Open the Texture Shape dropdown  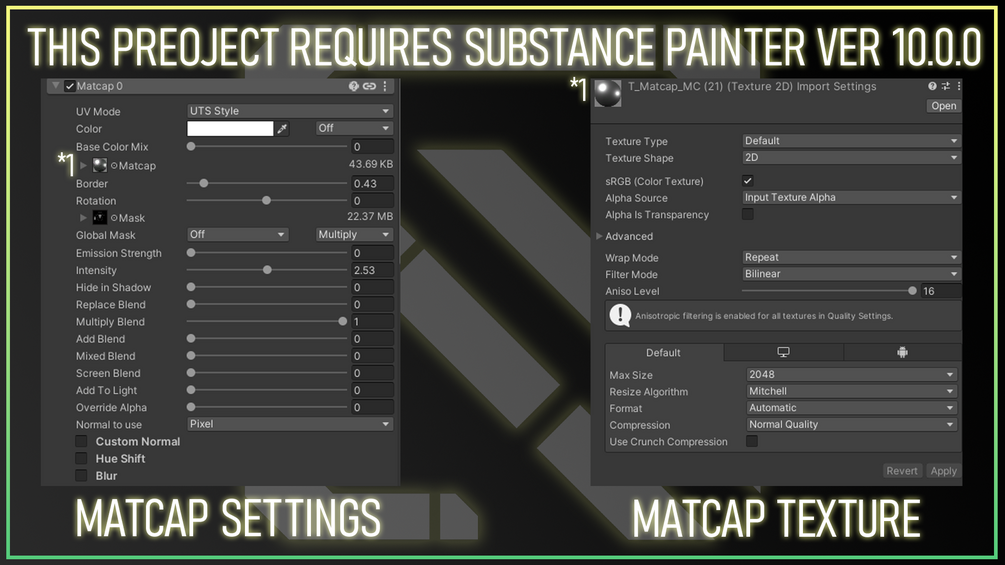[x=851, y=158]
